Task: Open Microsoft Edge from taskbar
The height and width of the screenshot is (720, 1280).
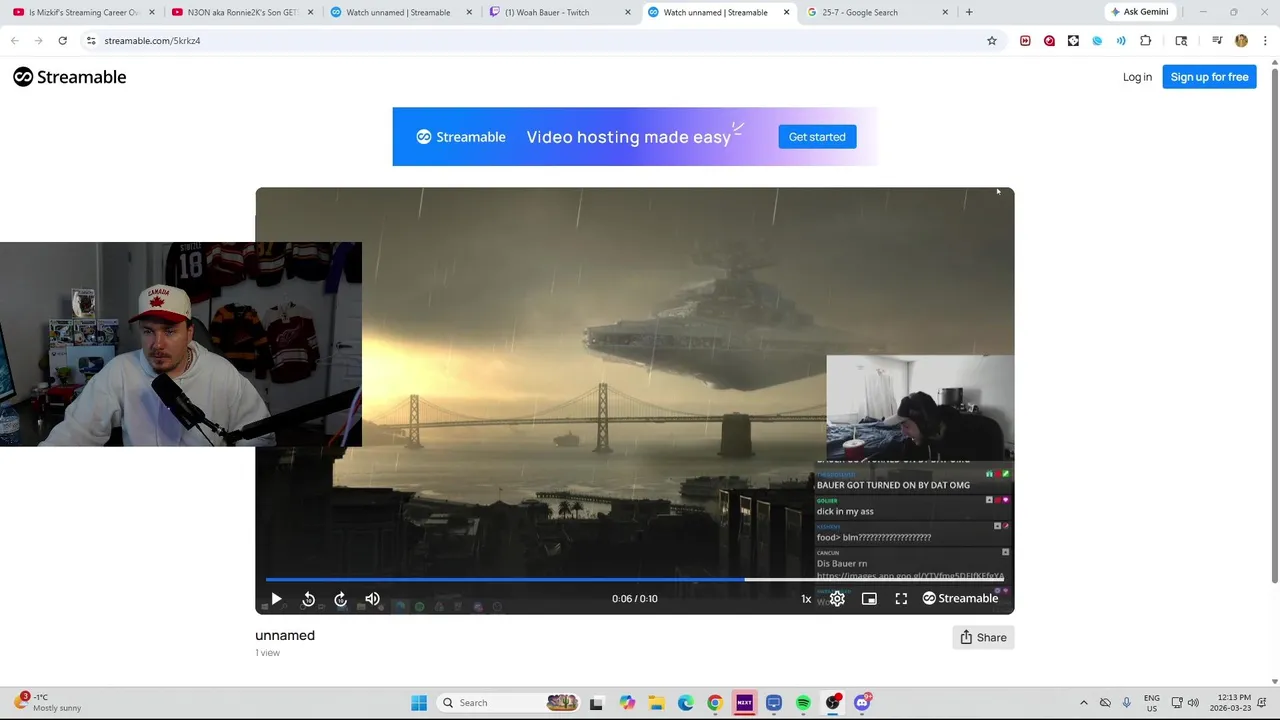Action: point(686,703)
